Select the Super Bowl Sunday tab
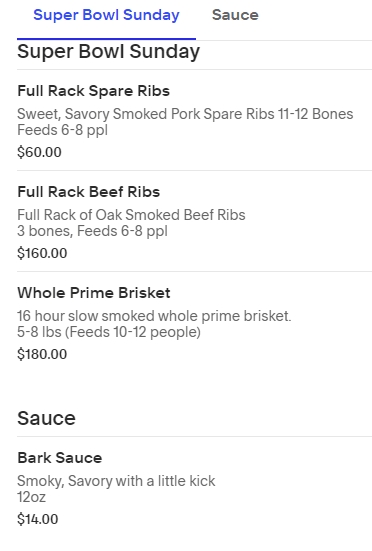Viewport: 372px width, 551px height. coord(106,15)
